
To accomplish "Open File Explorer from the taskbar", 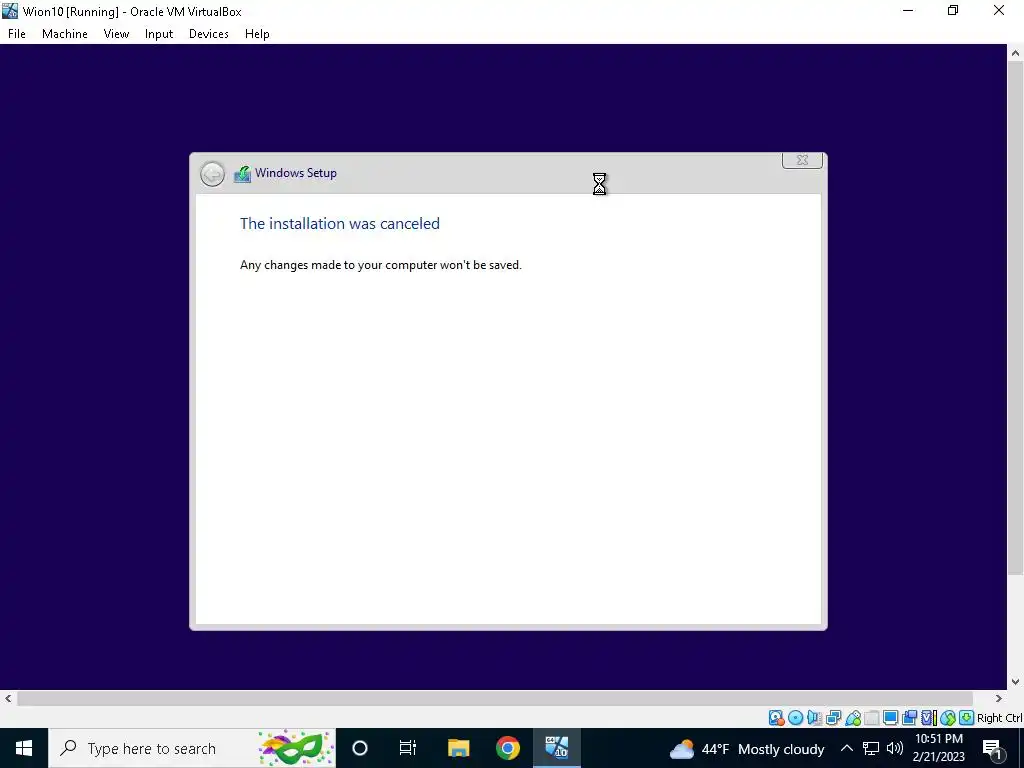I will (458, 748).
